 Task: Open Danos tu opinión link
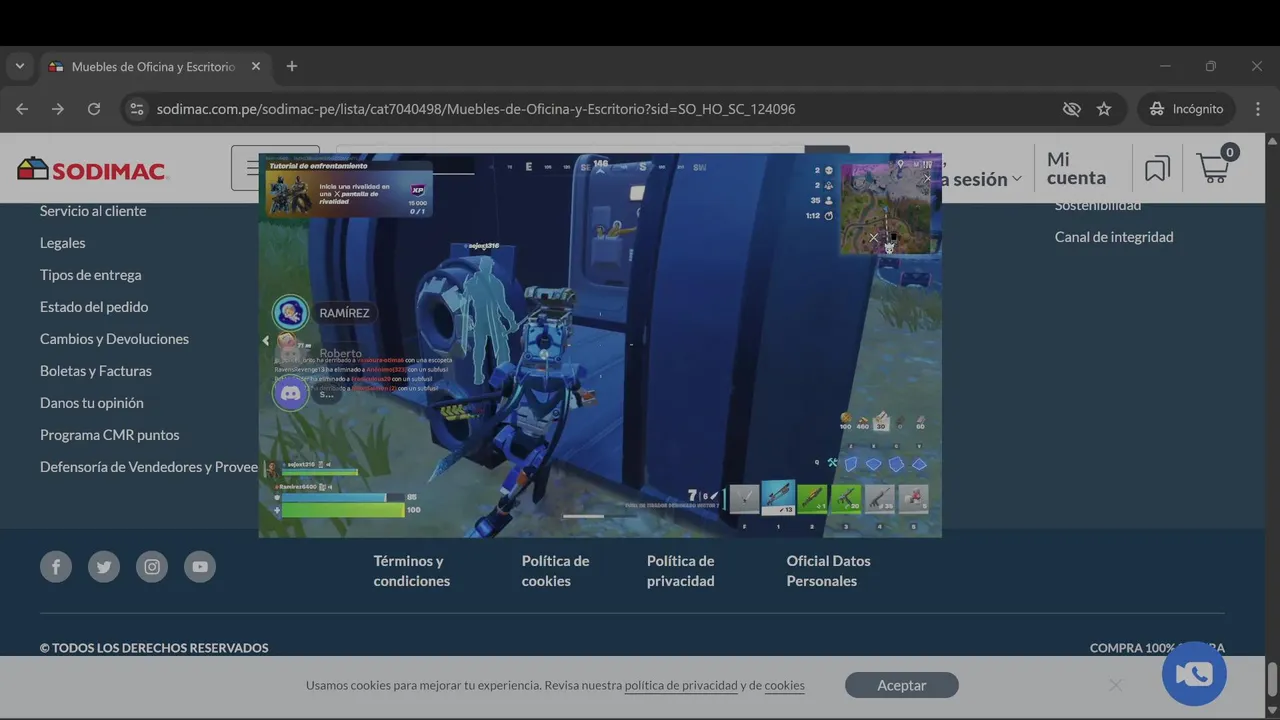click(x=92, y=403)
